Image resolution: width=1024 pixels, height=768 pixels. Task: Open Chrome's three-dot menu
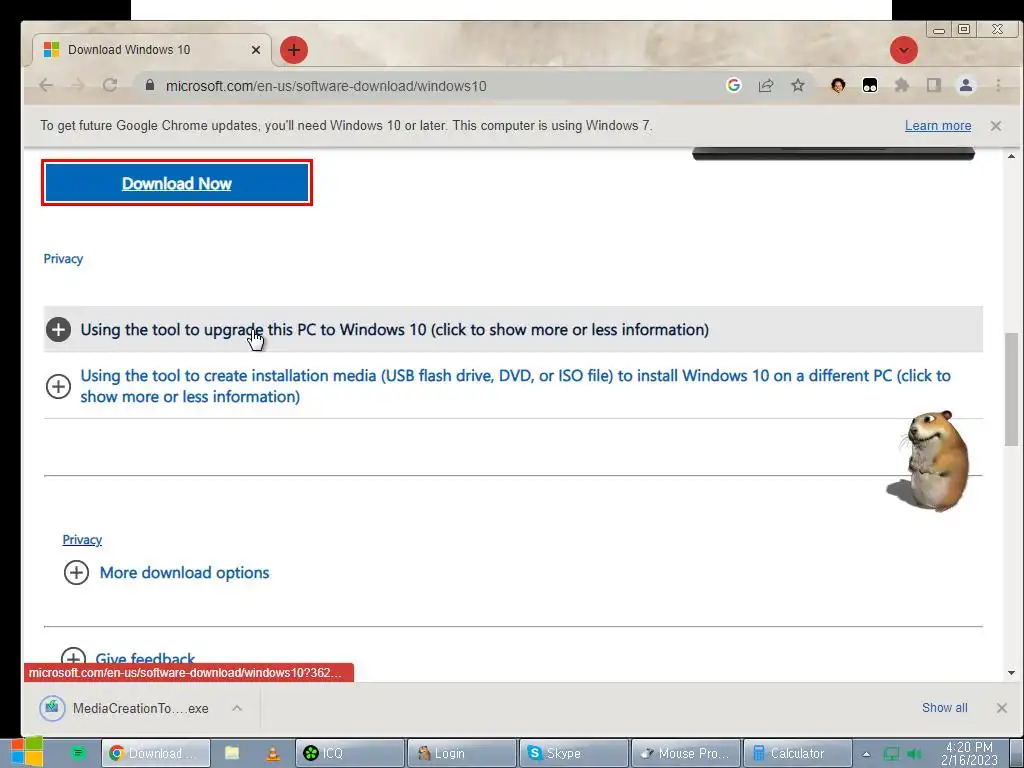pyautogui.click(x=998, y=86)
